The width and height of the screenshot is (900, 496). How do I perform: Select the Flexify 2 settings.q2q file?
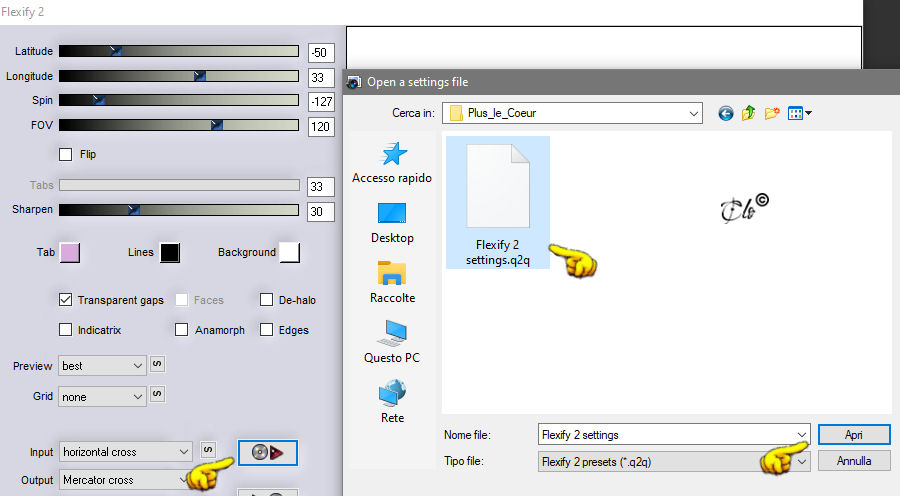pos(498,203)
